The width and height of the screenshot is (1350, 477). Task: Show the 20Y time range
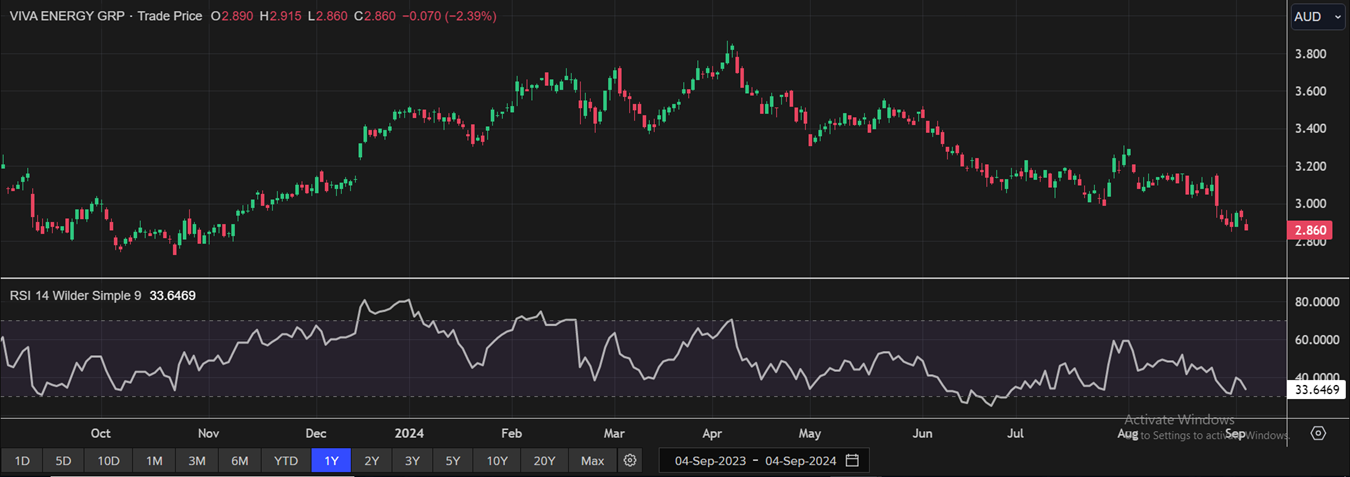click(545, 461)
